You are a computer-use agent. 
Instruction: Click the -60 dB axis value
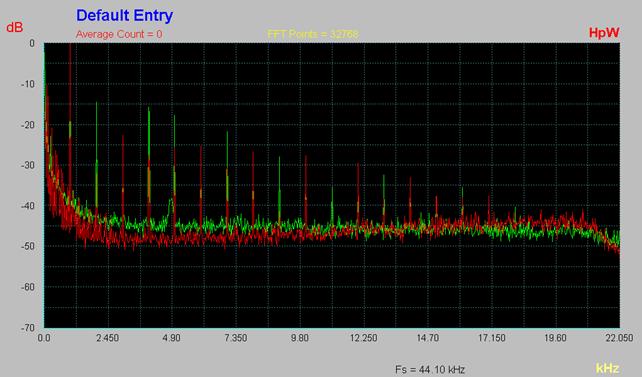29,287
